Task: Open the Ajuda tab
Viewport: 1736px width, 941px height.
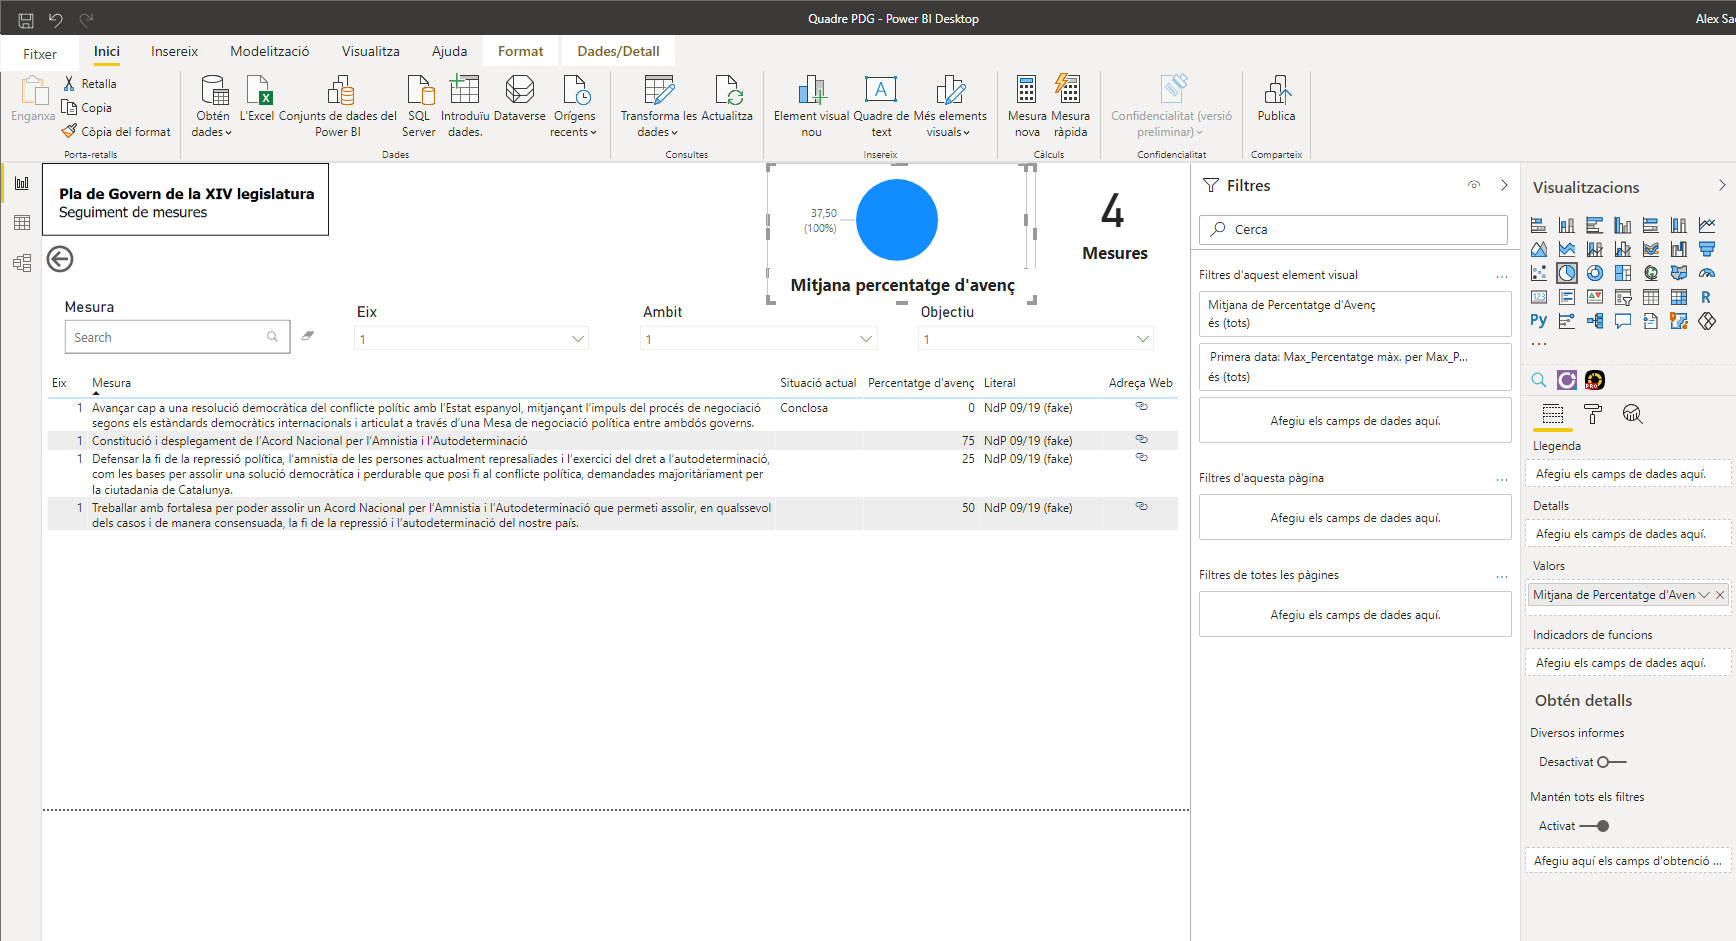Action: [x=449, y=51]
